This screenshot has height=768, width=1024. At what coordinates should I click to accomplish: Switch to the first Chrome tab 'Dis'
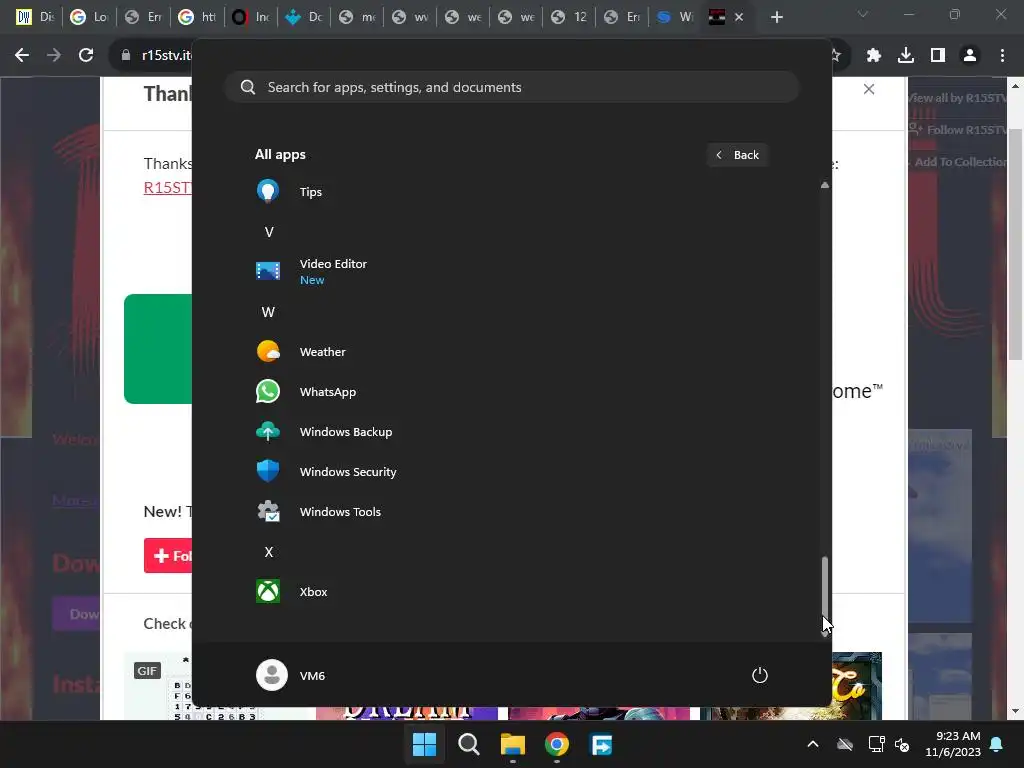click(35, 17)
